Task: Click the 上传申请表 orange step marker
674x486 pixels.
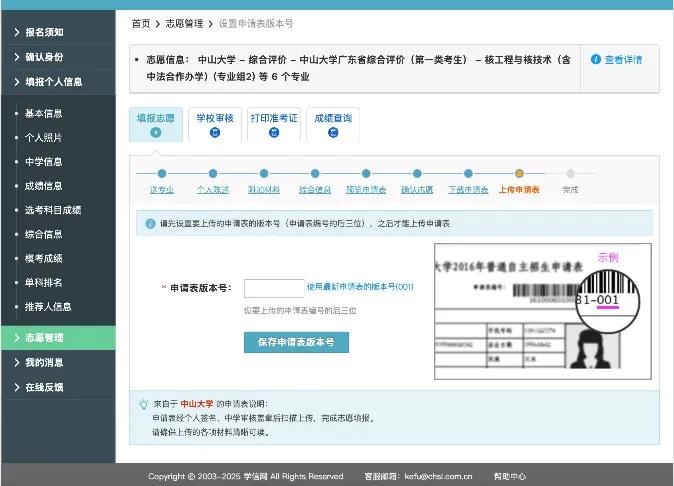Action: click(519, 174)
